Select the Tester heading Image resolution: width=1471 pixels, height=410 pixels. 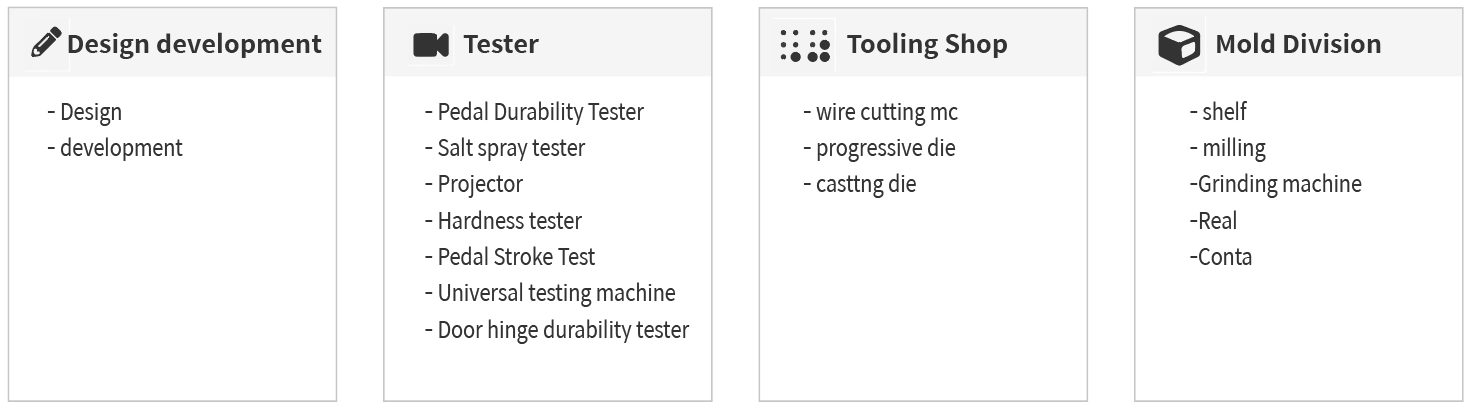pos(501,44)
